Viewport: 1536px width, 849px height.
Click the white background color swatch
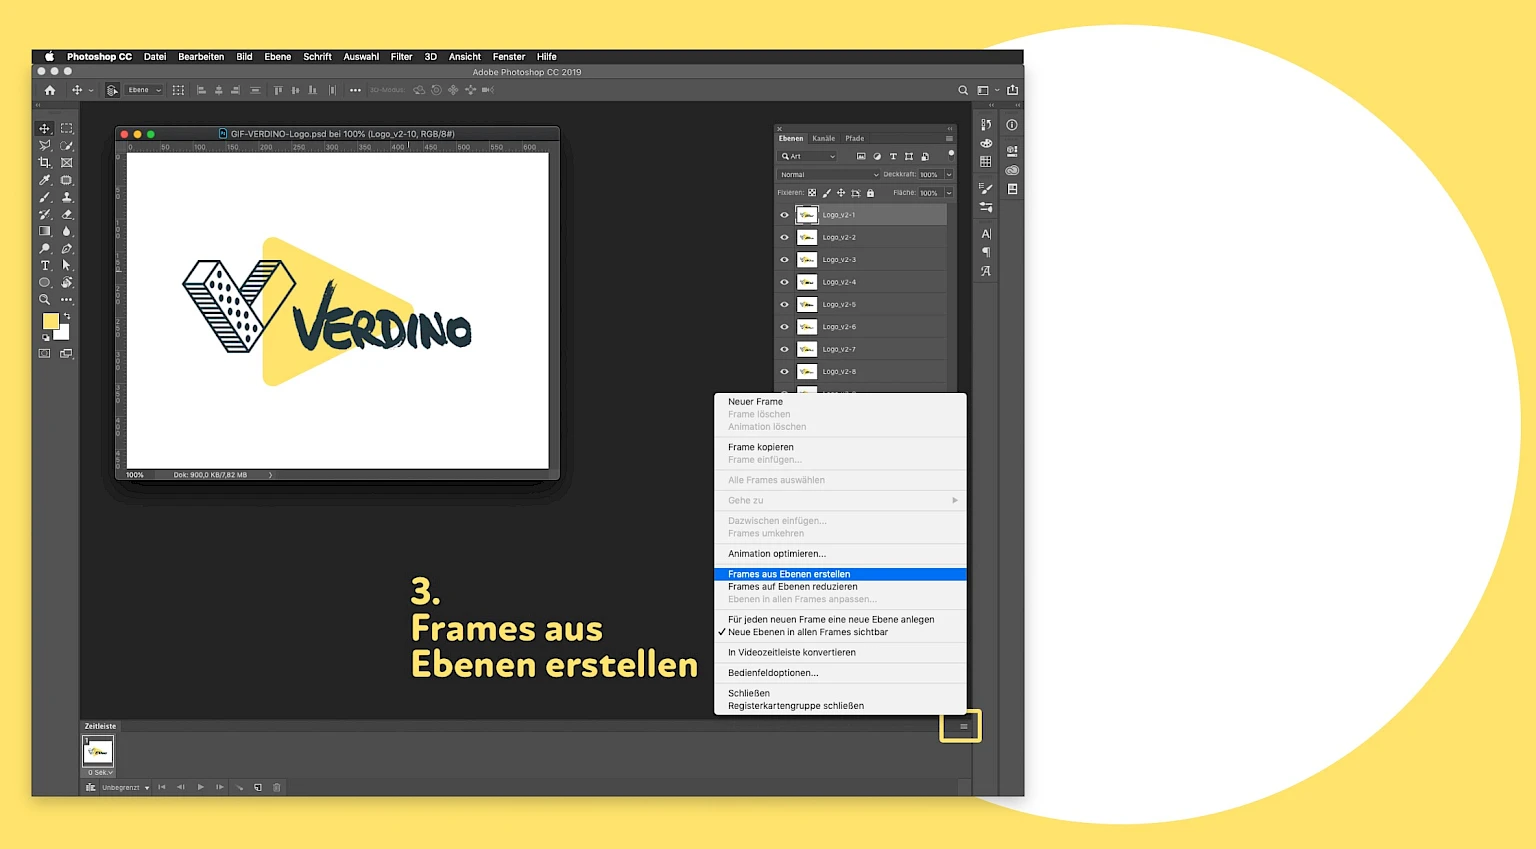[x=63, y=334]
